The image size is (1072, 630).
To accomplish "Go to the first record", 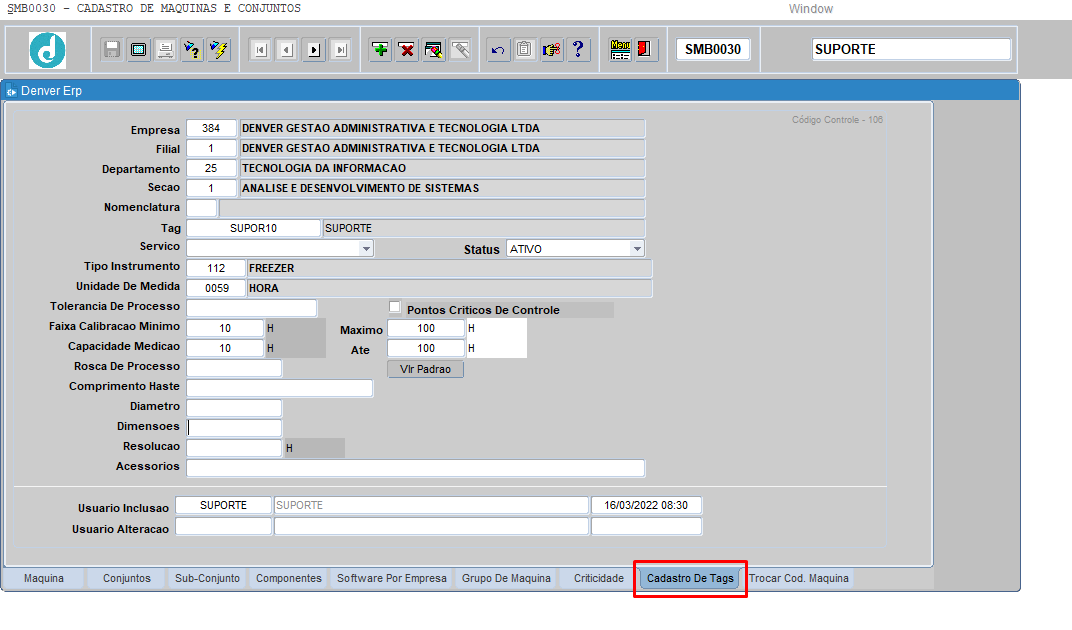I will (x=260, y=50).
